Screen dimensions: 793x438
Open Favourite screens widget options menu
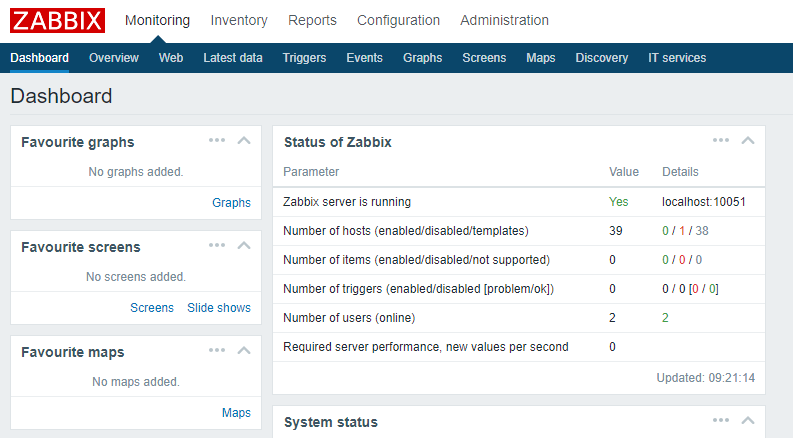point(217,245)
